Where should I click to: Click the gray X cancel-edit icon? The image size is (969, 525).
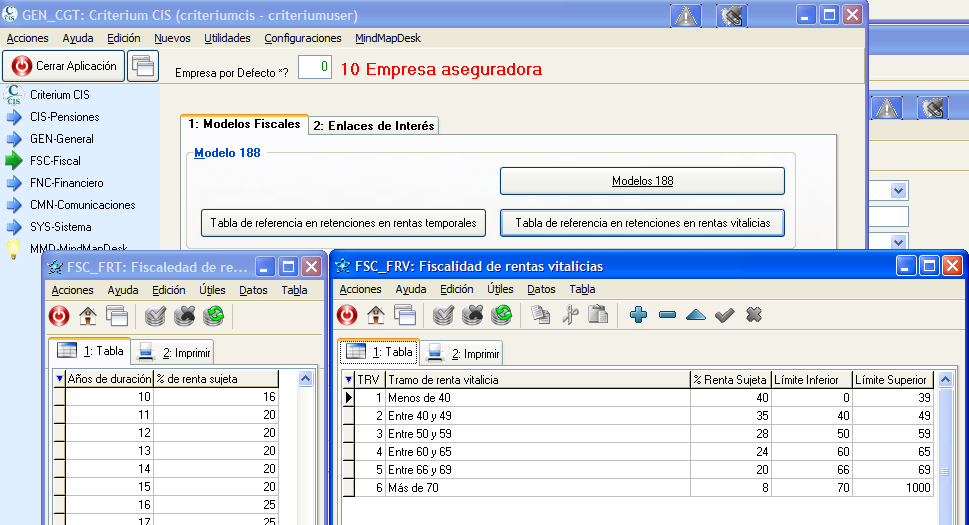pyautogui.click(x=754, y=315)
